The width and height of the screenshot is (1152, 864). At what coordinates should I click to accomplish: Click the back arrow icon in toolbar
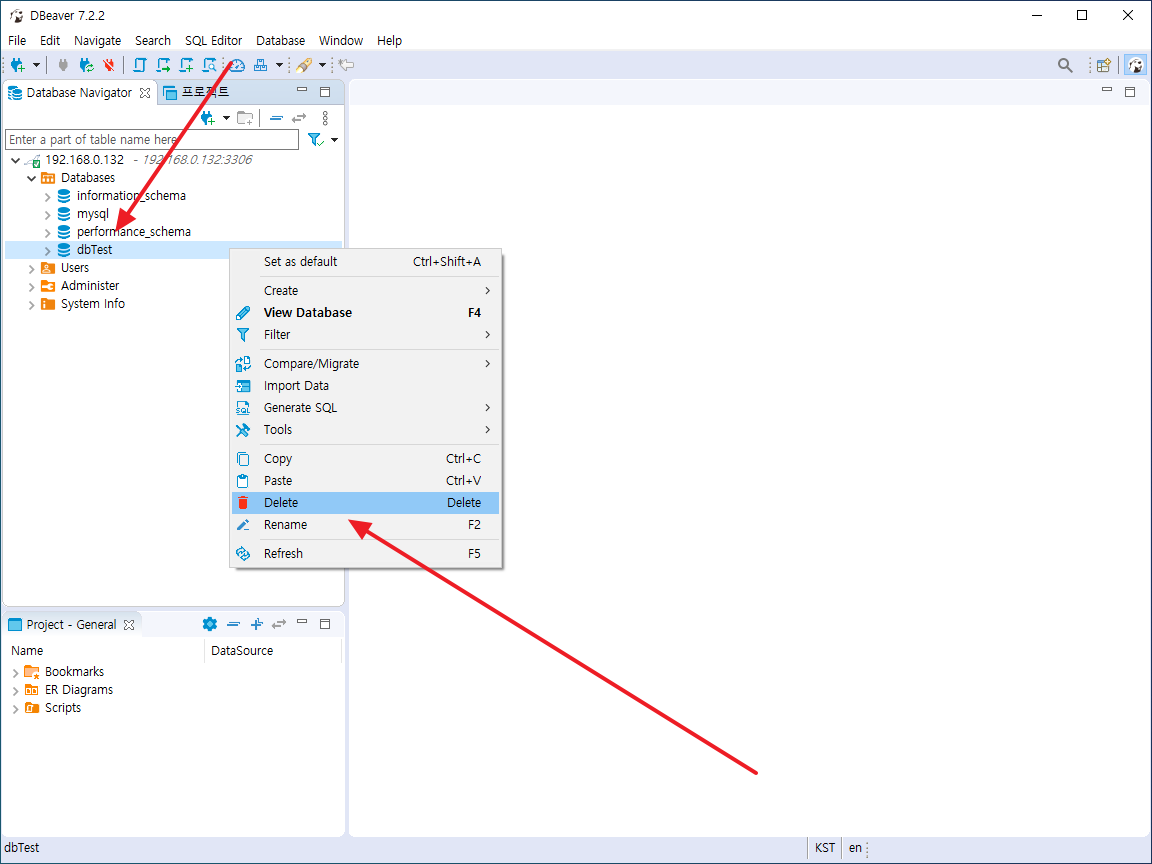[x=346, y=65]
